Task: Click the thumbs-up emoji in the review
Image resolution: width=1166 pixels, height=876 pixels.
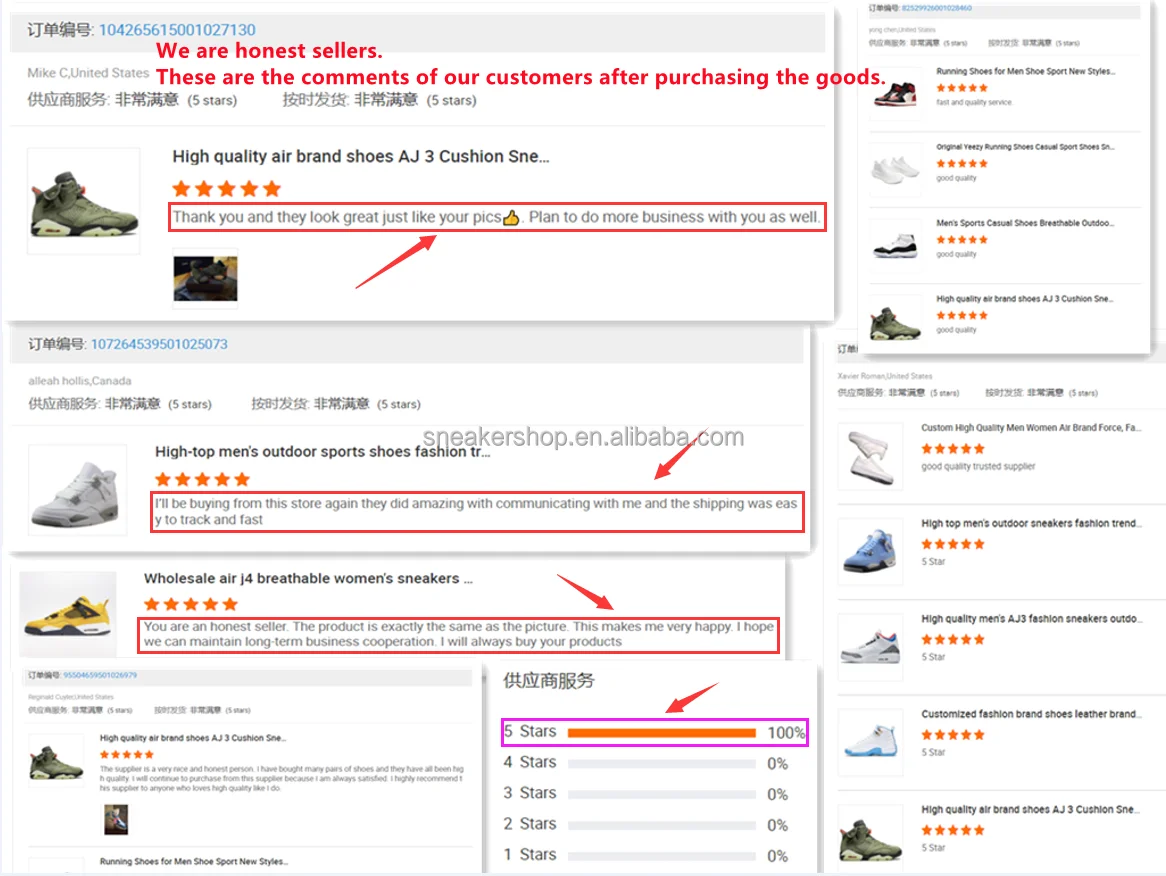Action: point(511,217)
